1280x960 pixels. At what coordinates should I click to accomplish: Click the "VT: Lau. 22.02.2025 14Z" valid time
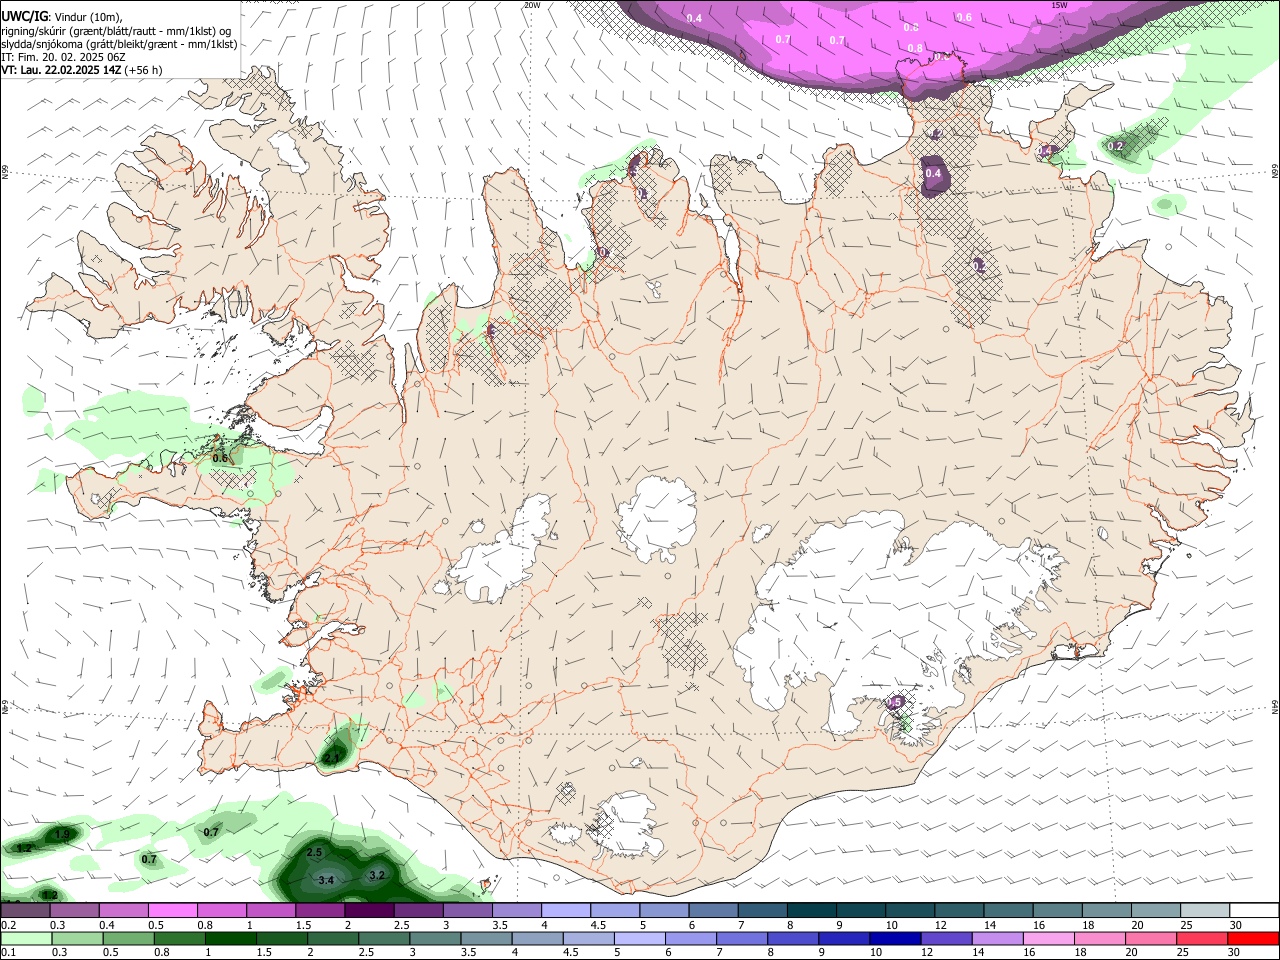click(x=61, y=70)
